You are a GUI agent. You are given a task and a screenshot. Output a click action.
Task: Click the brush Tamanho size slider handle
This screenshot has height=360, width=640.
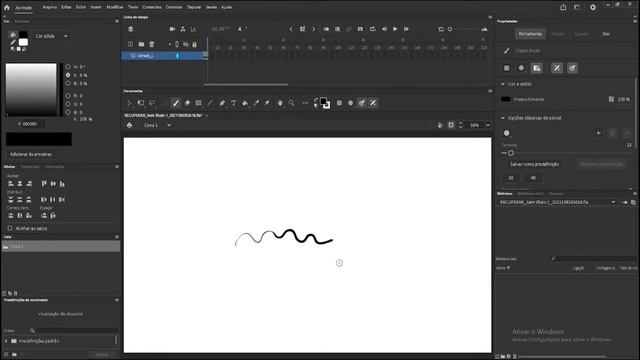(x=511, y=153)
